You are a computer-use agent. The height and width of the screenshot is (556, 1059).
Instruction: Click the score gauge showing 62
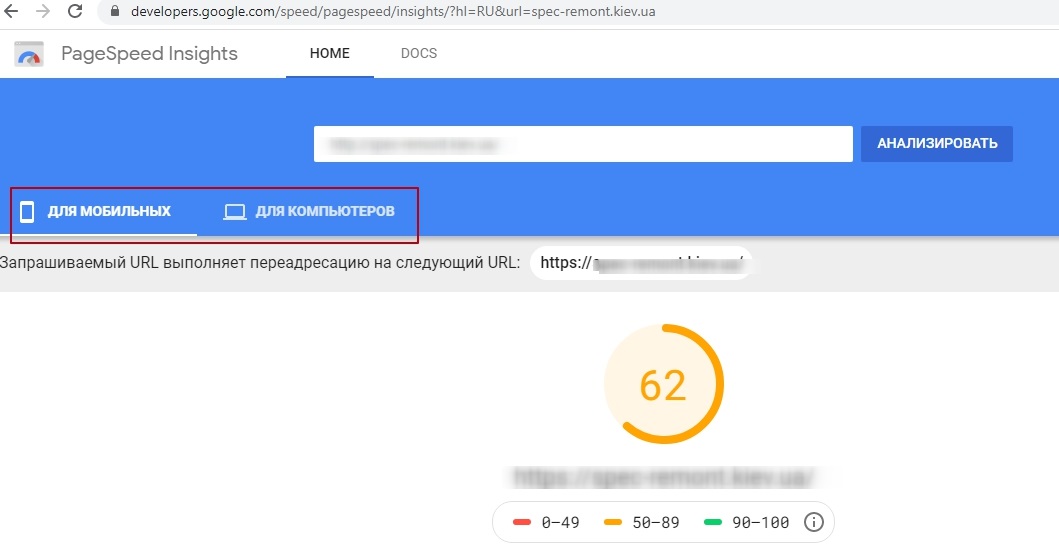(x=663, y=384)
